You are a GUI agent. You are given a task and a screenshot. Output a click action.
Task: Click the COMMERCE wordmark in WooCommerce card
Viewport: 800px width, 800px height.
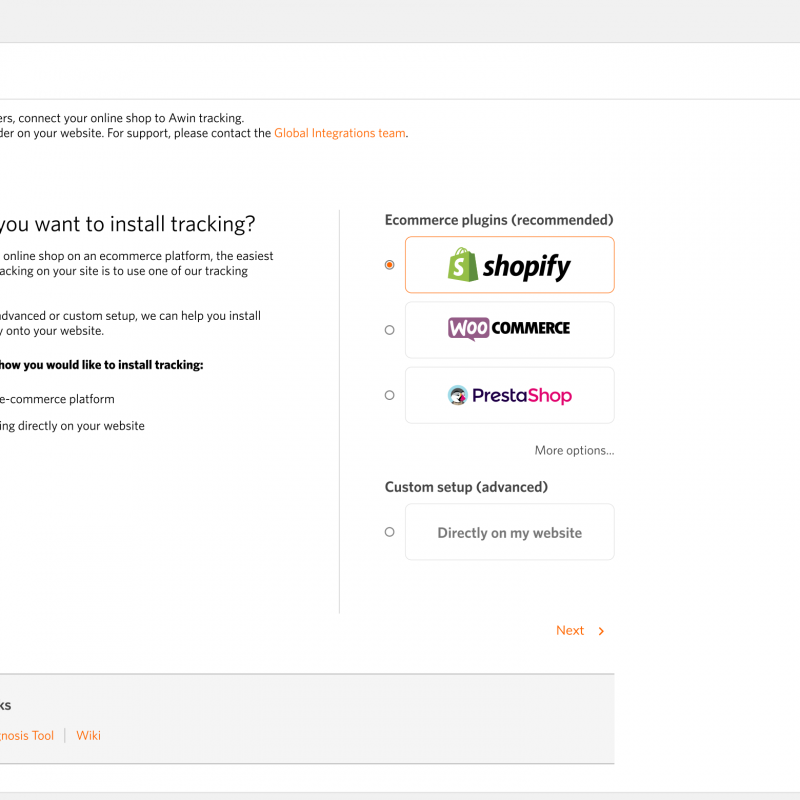[x=529, y=328]
